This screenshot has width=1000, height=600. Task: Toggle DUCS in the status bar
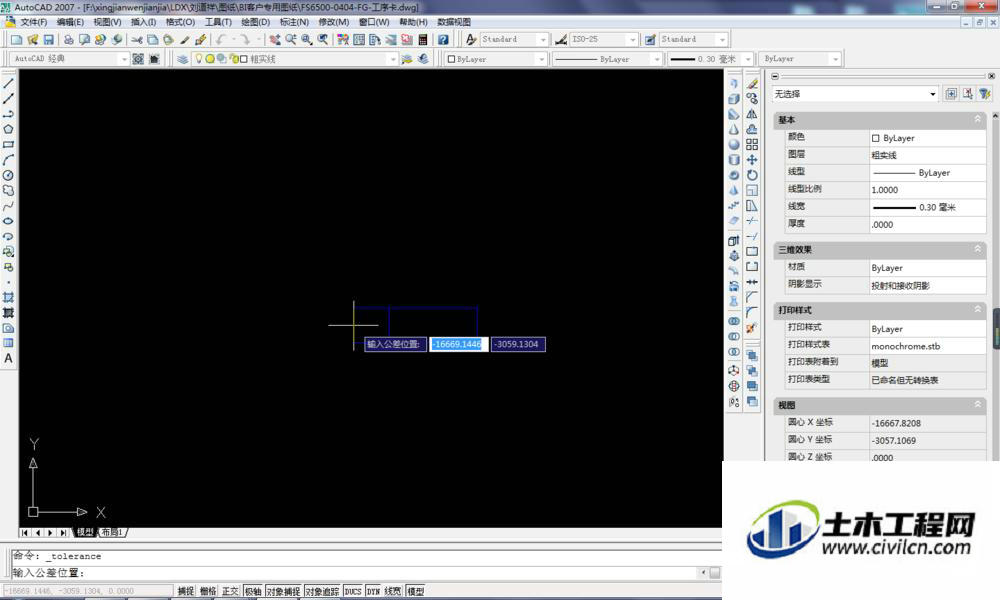point(353,592)
